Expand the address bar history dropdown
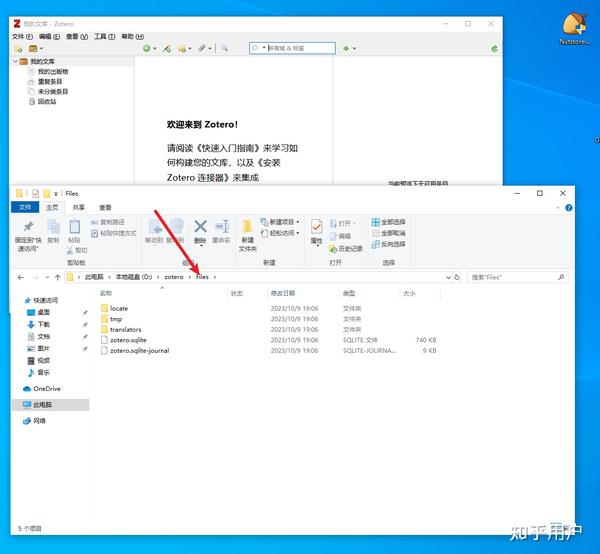Viewport: 600px width, 554px height. 448,277
